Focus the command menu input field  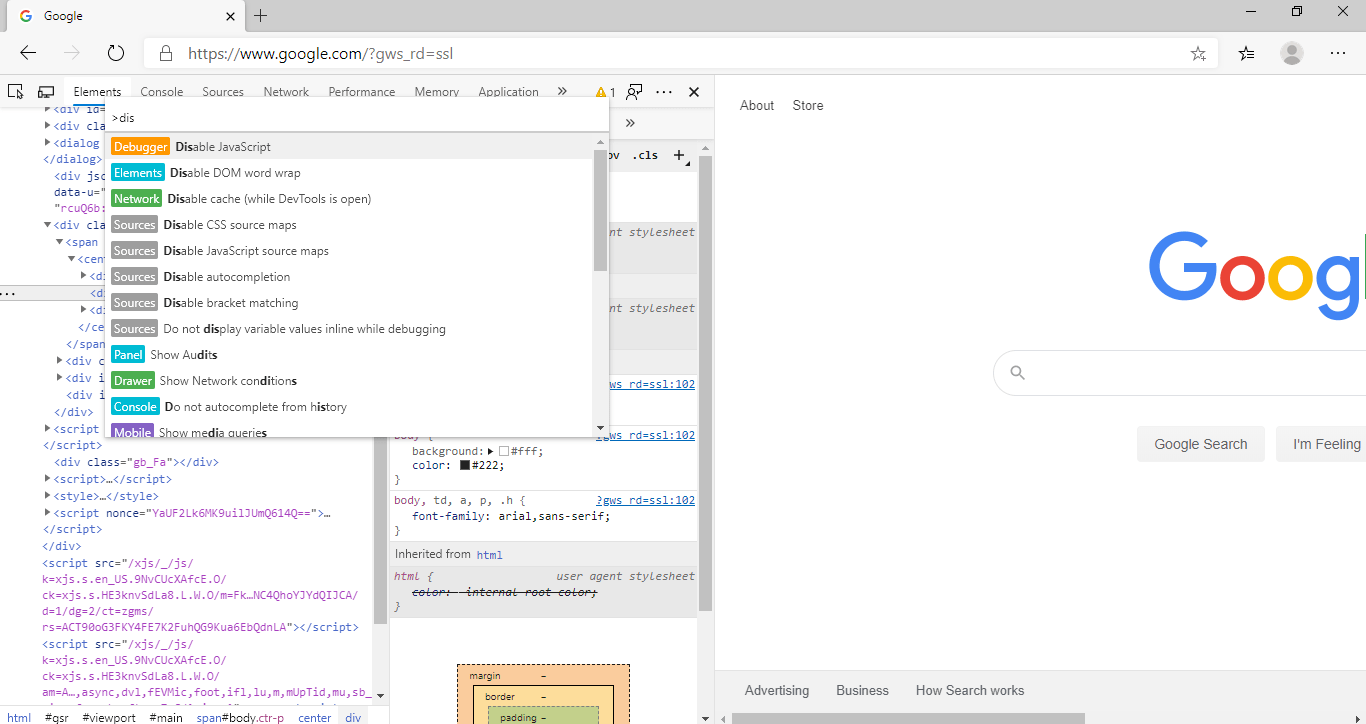tap(357, 118)
